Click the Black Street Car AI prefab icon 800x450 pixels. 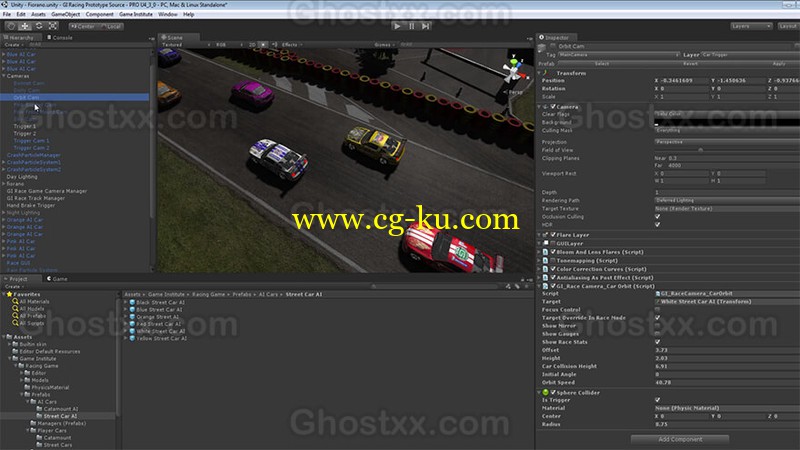pos(132,302)
